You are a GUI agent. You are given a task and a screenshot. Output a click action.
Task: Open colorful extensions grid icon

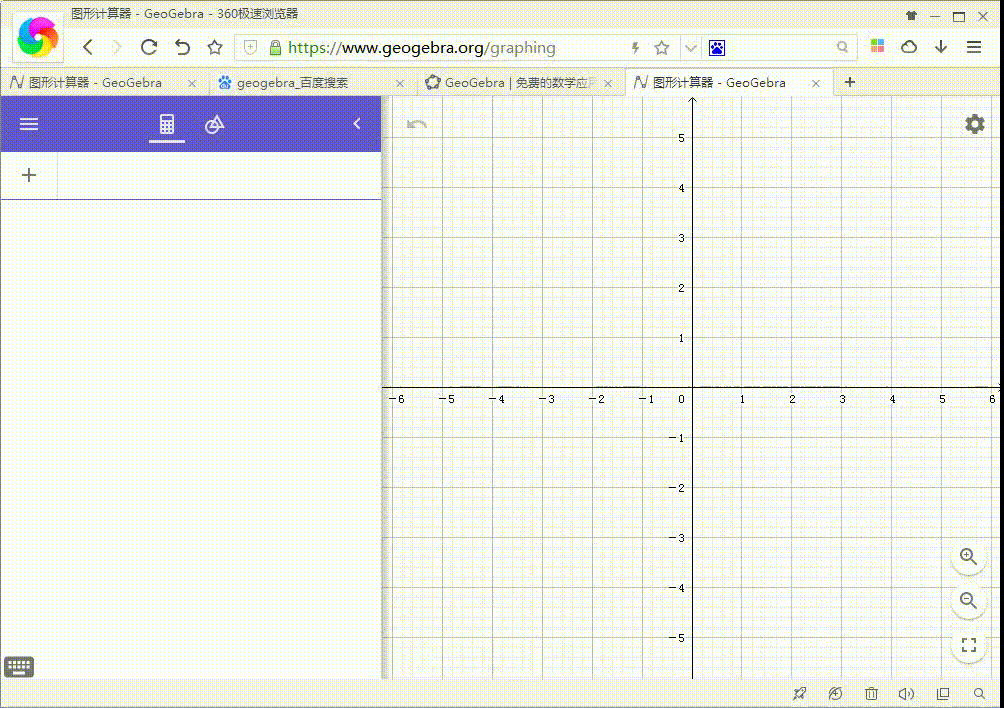pyautogui.click(x=877, y=46)
